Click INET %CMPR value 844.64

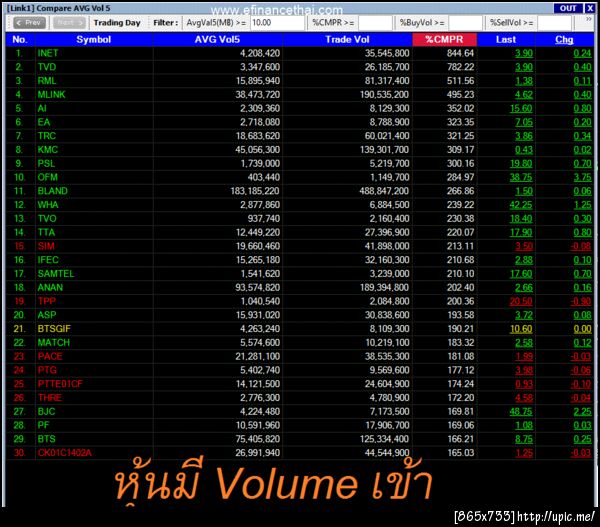click(x=460, y=53)
